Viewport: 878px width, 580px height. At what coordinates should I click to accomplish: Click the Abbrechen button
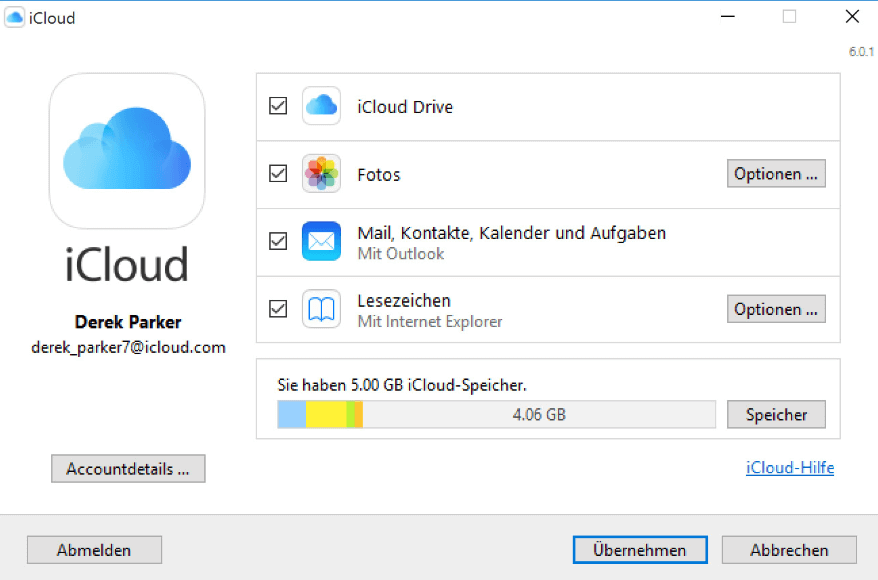point(789,550)
